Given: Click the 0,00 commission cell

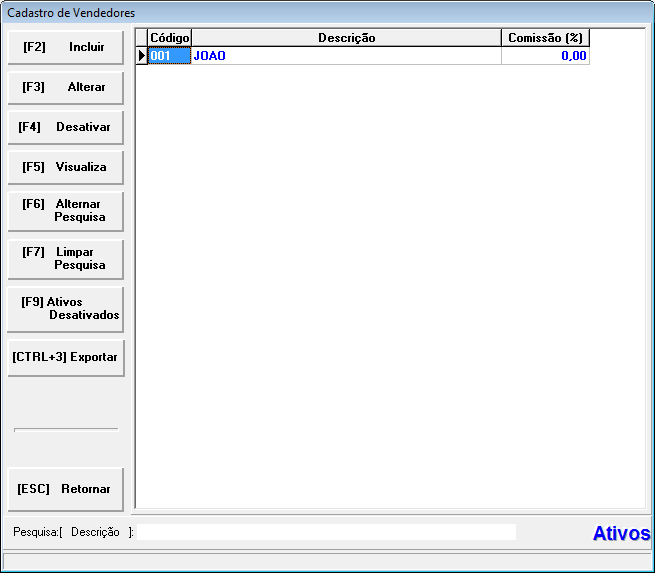Looking at the screenshot, I should pyautogui.click(x=545, y=56).
